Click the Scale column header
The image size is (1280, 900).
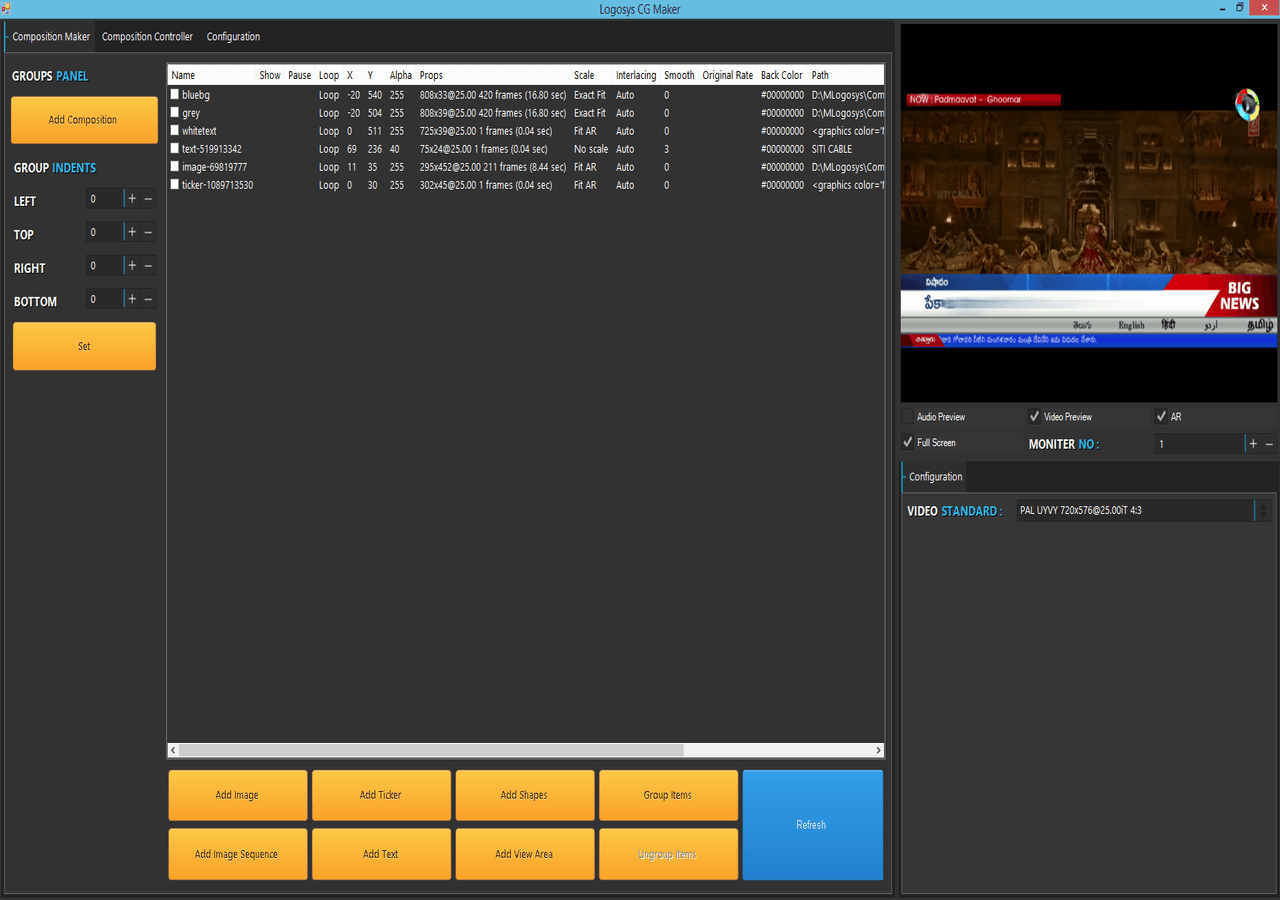coord(584,75)
